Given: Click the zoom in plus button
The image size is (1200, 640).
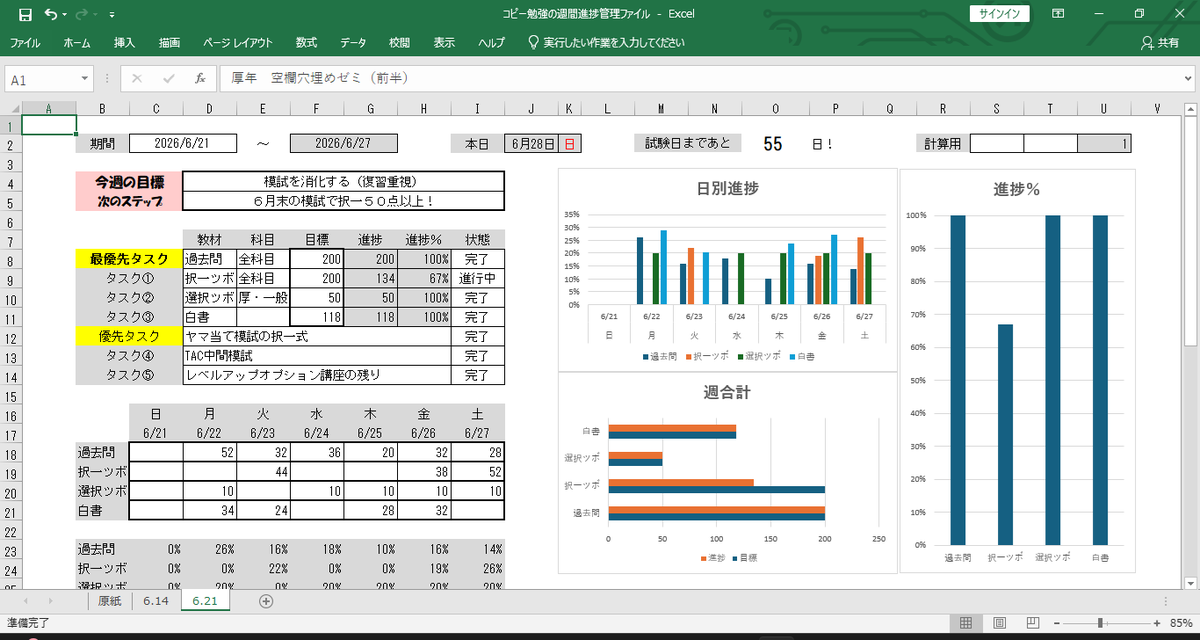Looking at the screenshot, I should 1156,623.
